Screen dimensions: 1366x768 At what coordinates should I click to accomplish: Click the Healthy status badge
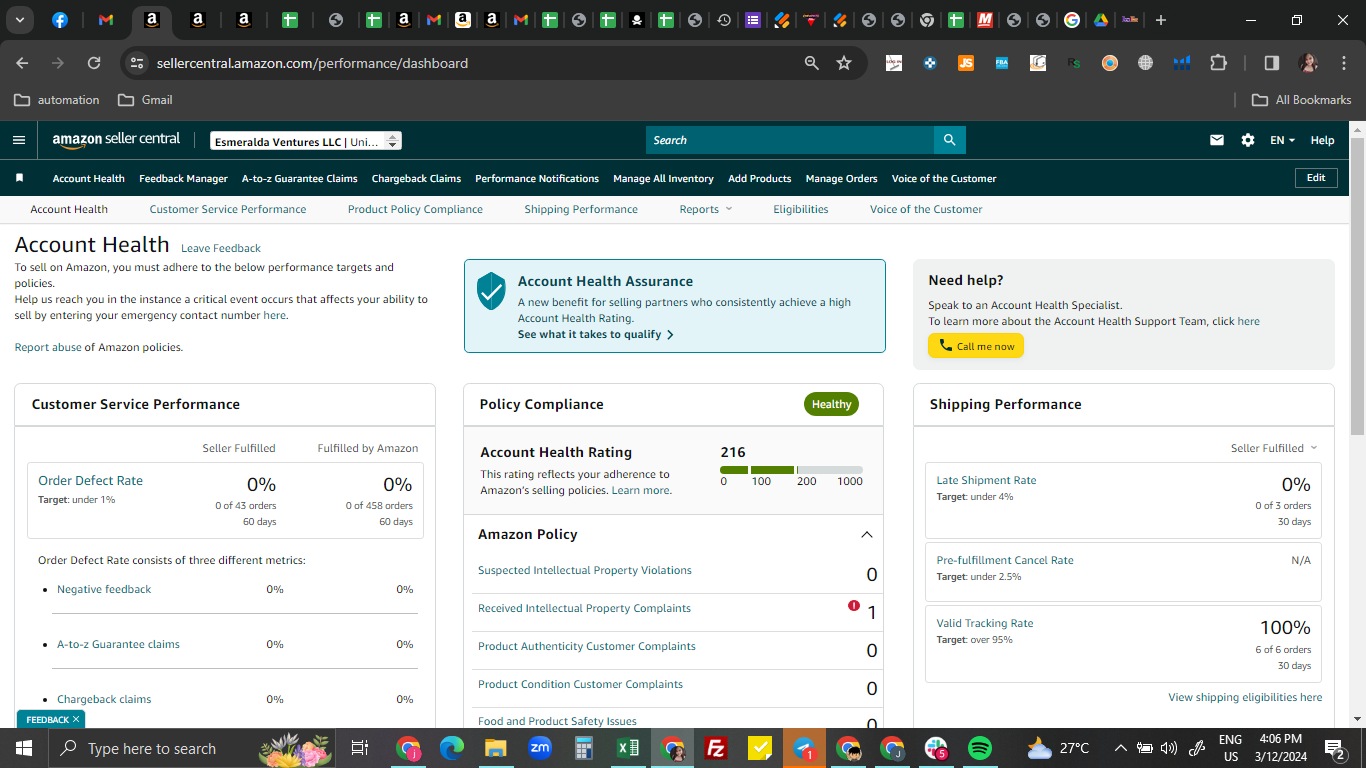point(831,404)
